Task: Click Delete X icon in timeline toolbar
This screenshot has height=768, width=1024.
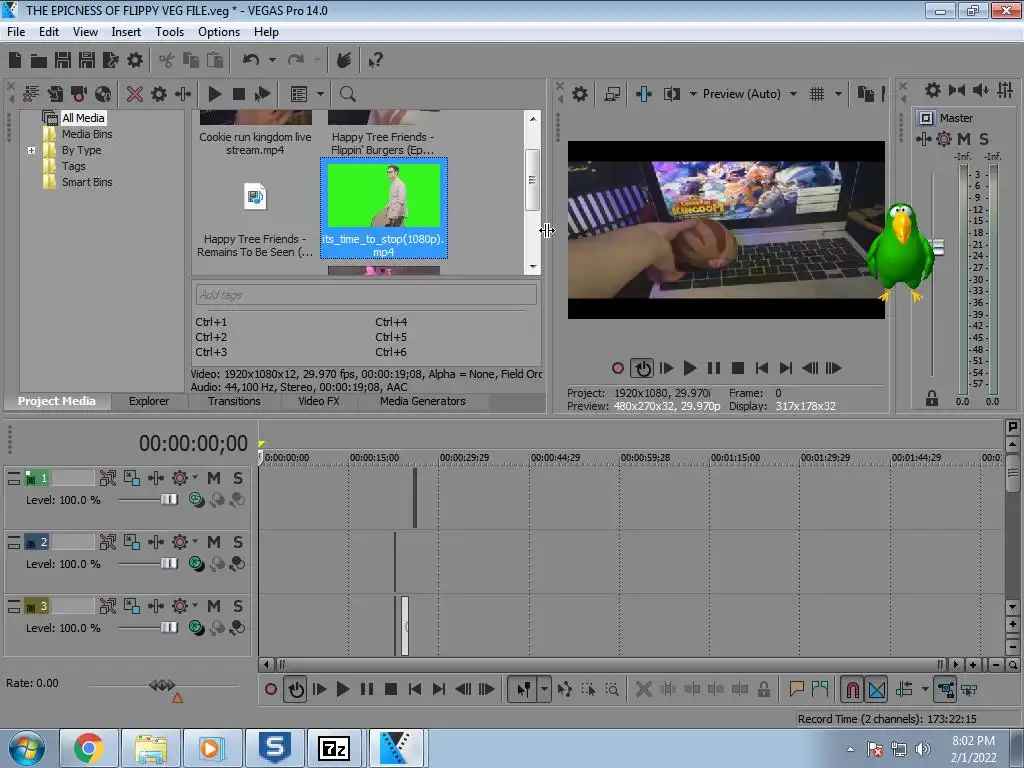Action: 644,689
